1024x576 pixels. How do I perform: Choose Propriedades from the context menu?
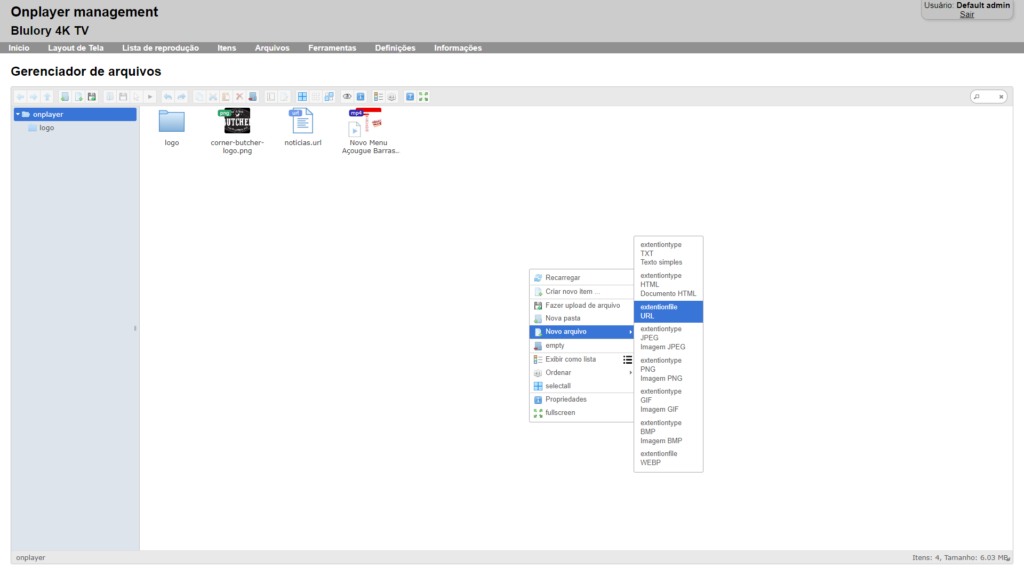581,399
